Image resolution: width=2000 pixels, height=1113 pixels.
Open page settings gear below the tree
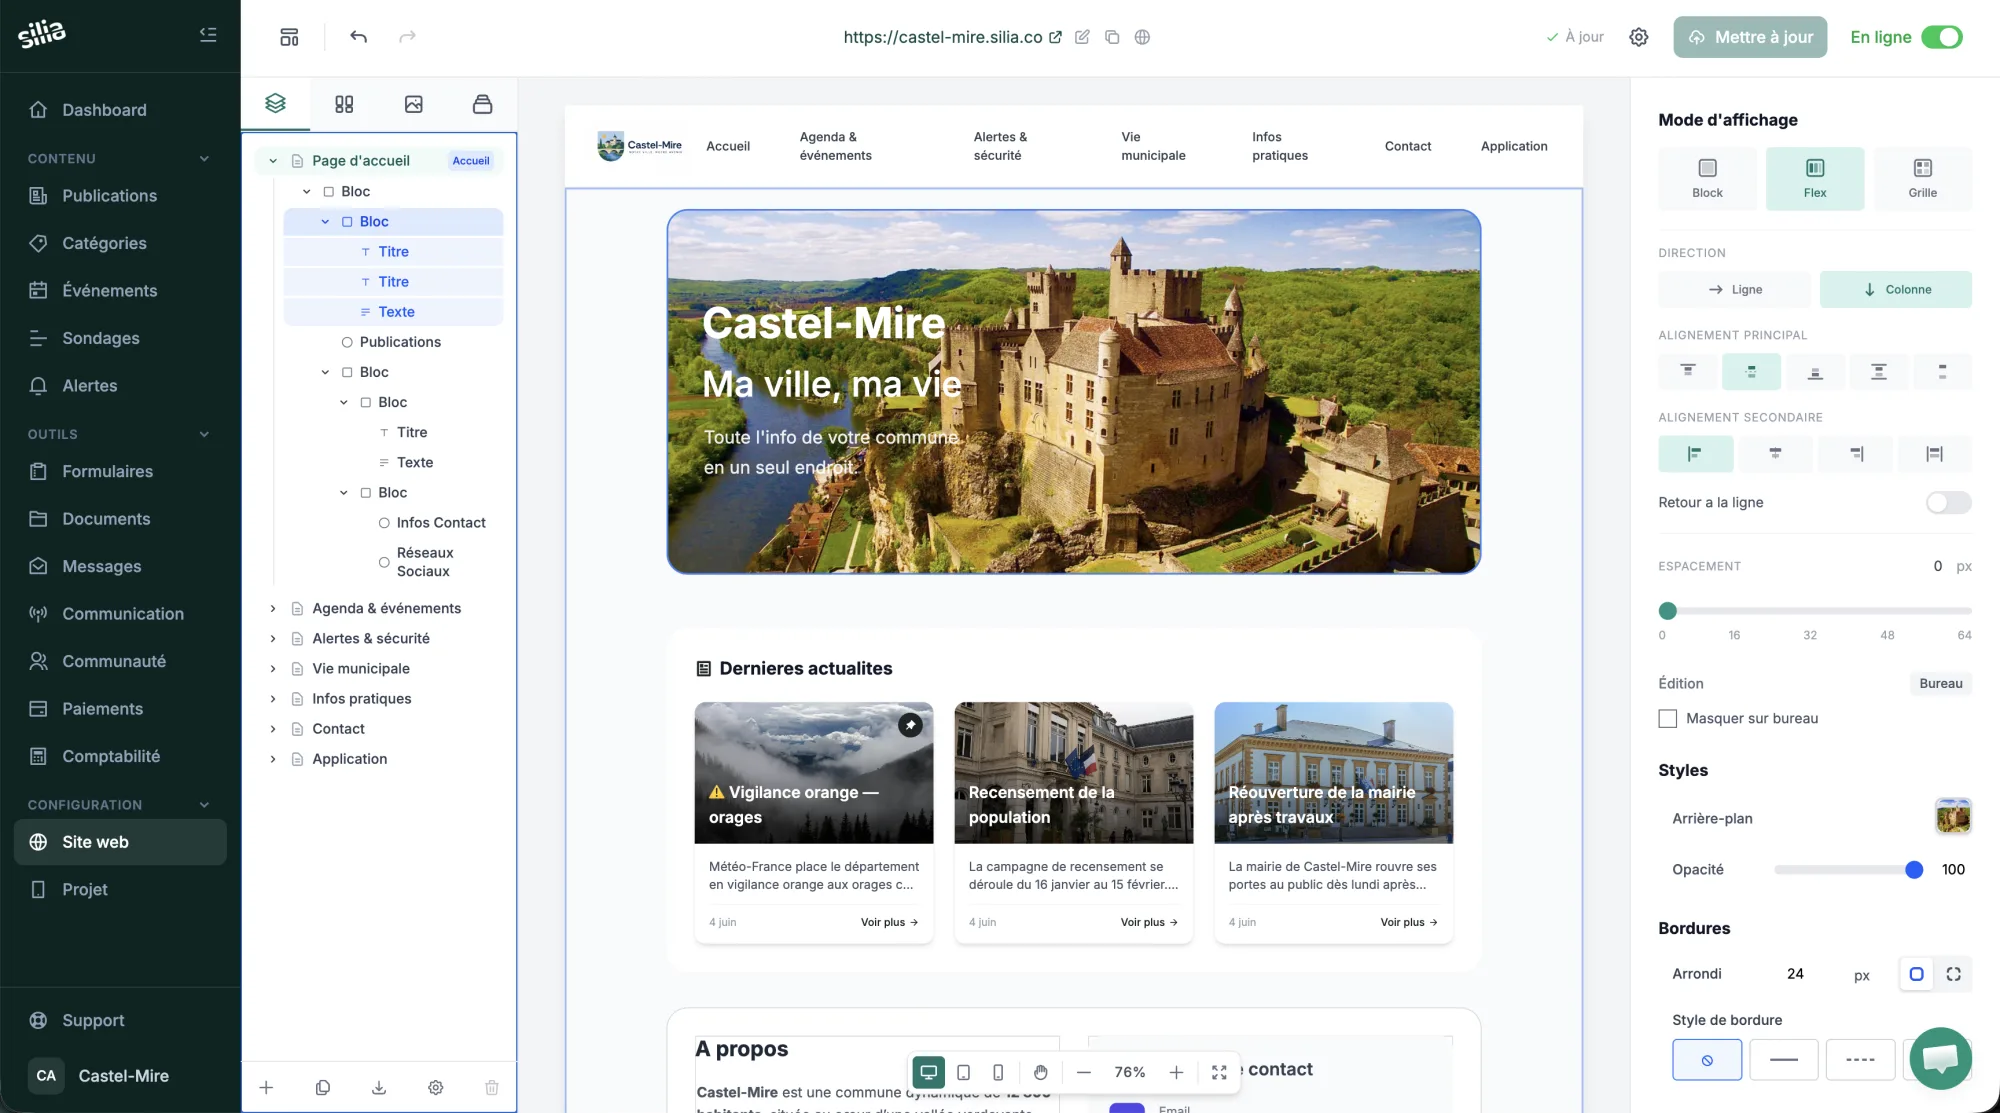[435, 1087]
